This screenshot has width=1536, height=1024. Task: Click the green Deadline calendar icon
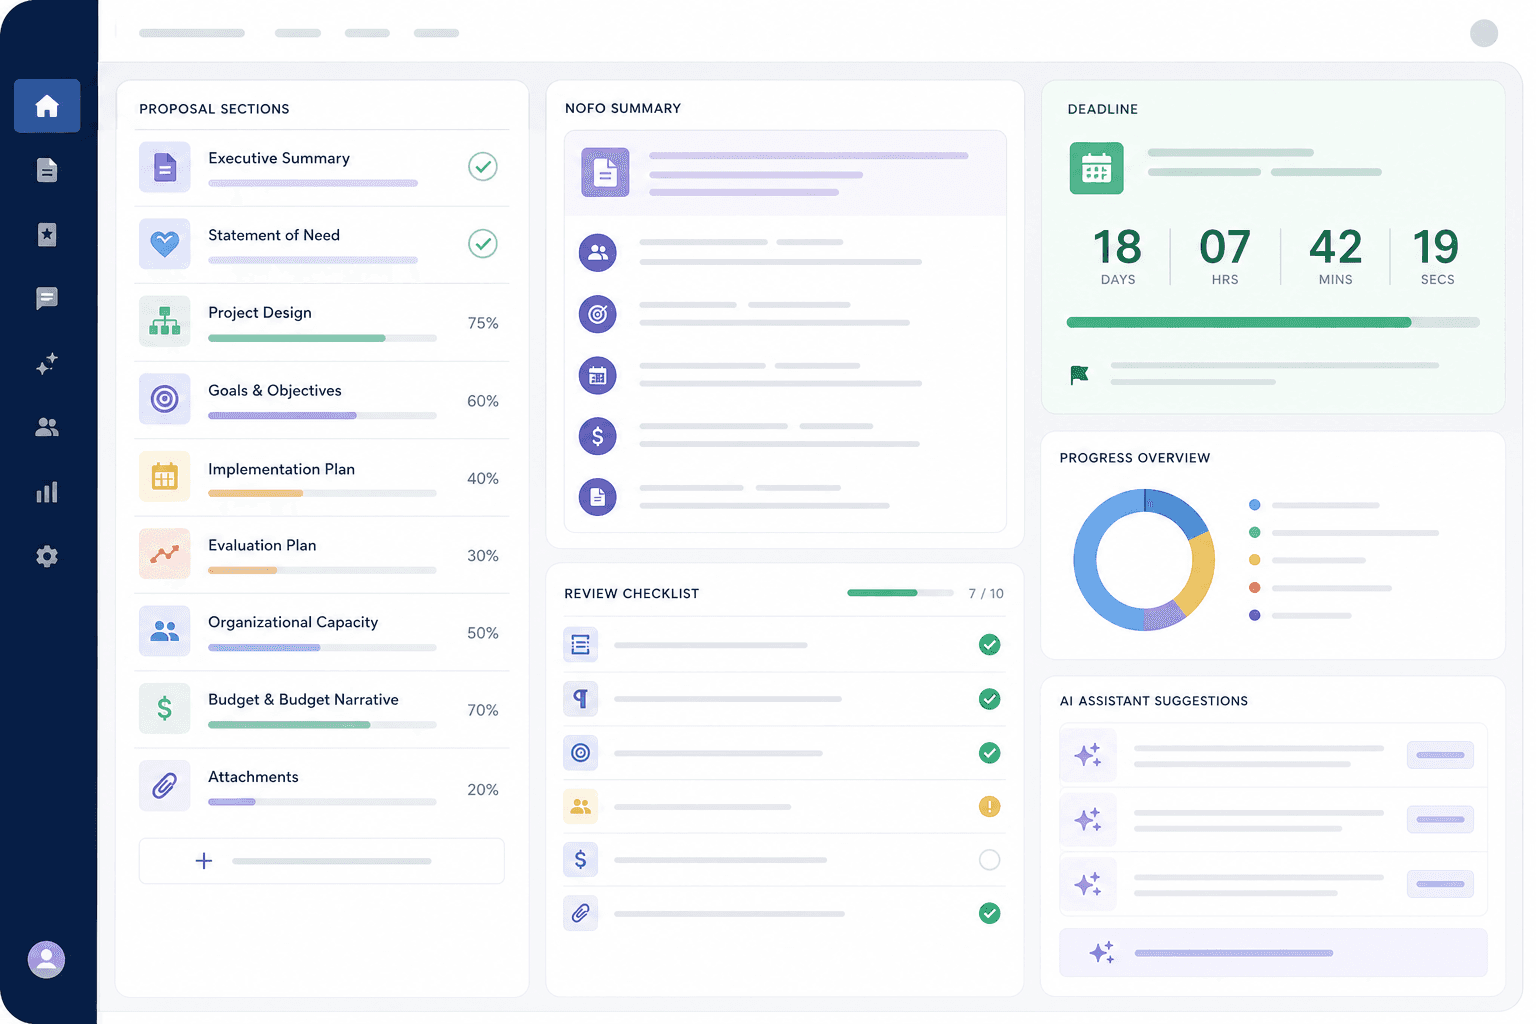[1097, 168]
